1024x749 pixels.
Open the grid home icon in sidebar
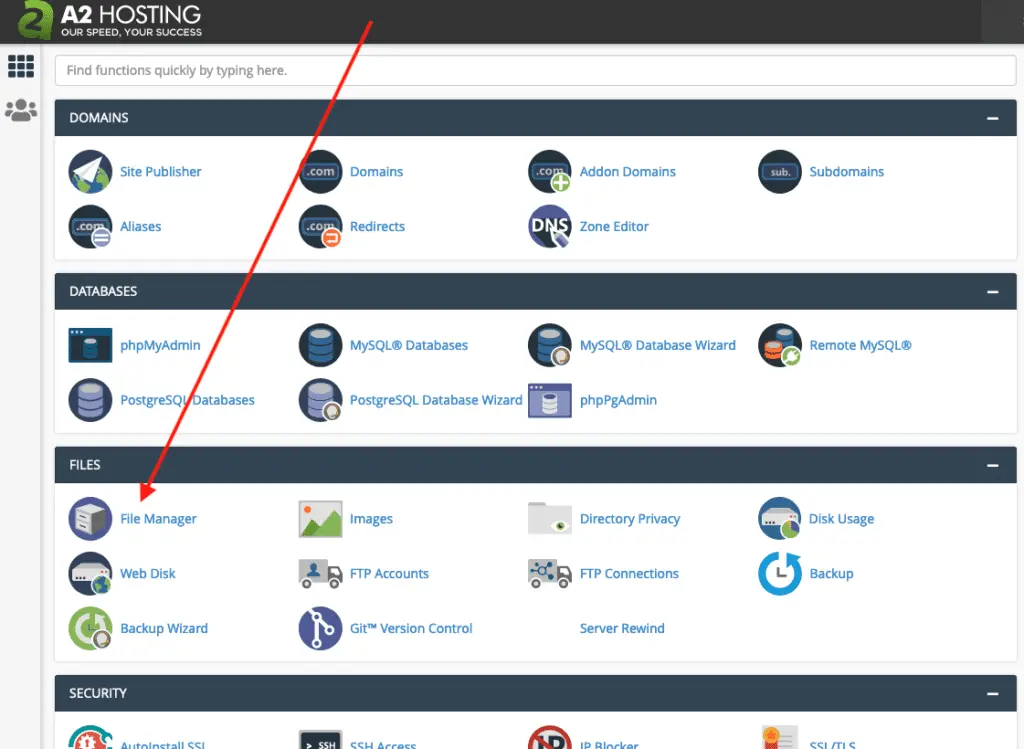(x=21, y=66)
